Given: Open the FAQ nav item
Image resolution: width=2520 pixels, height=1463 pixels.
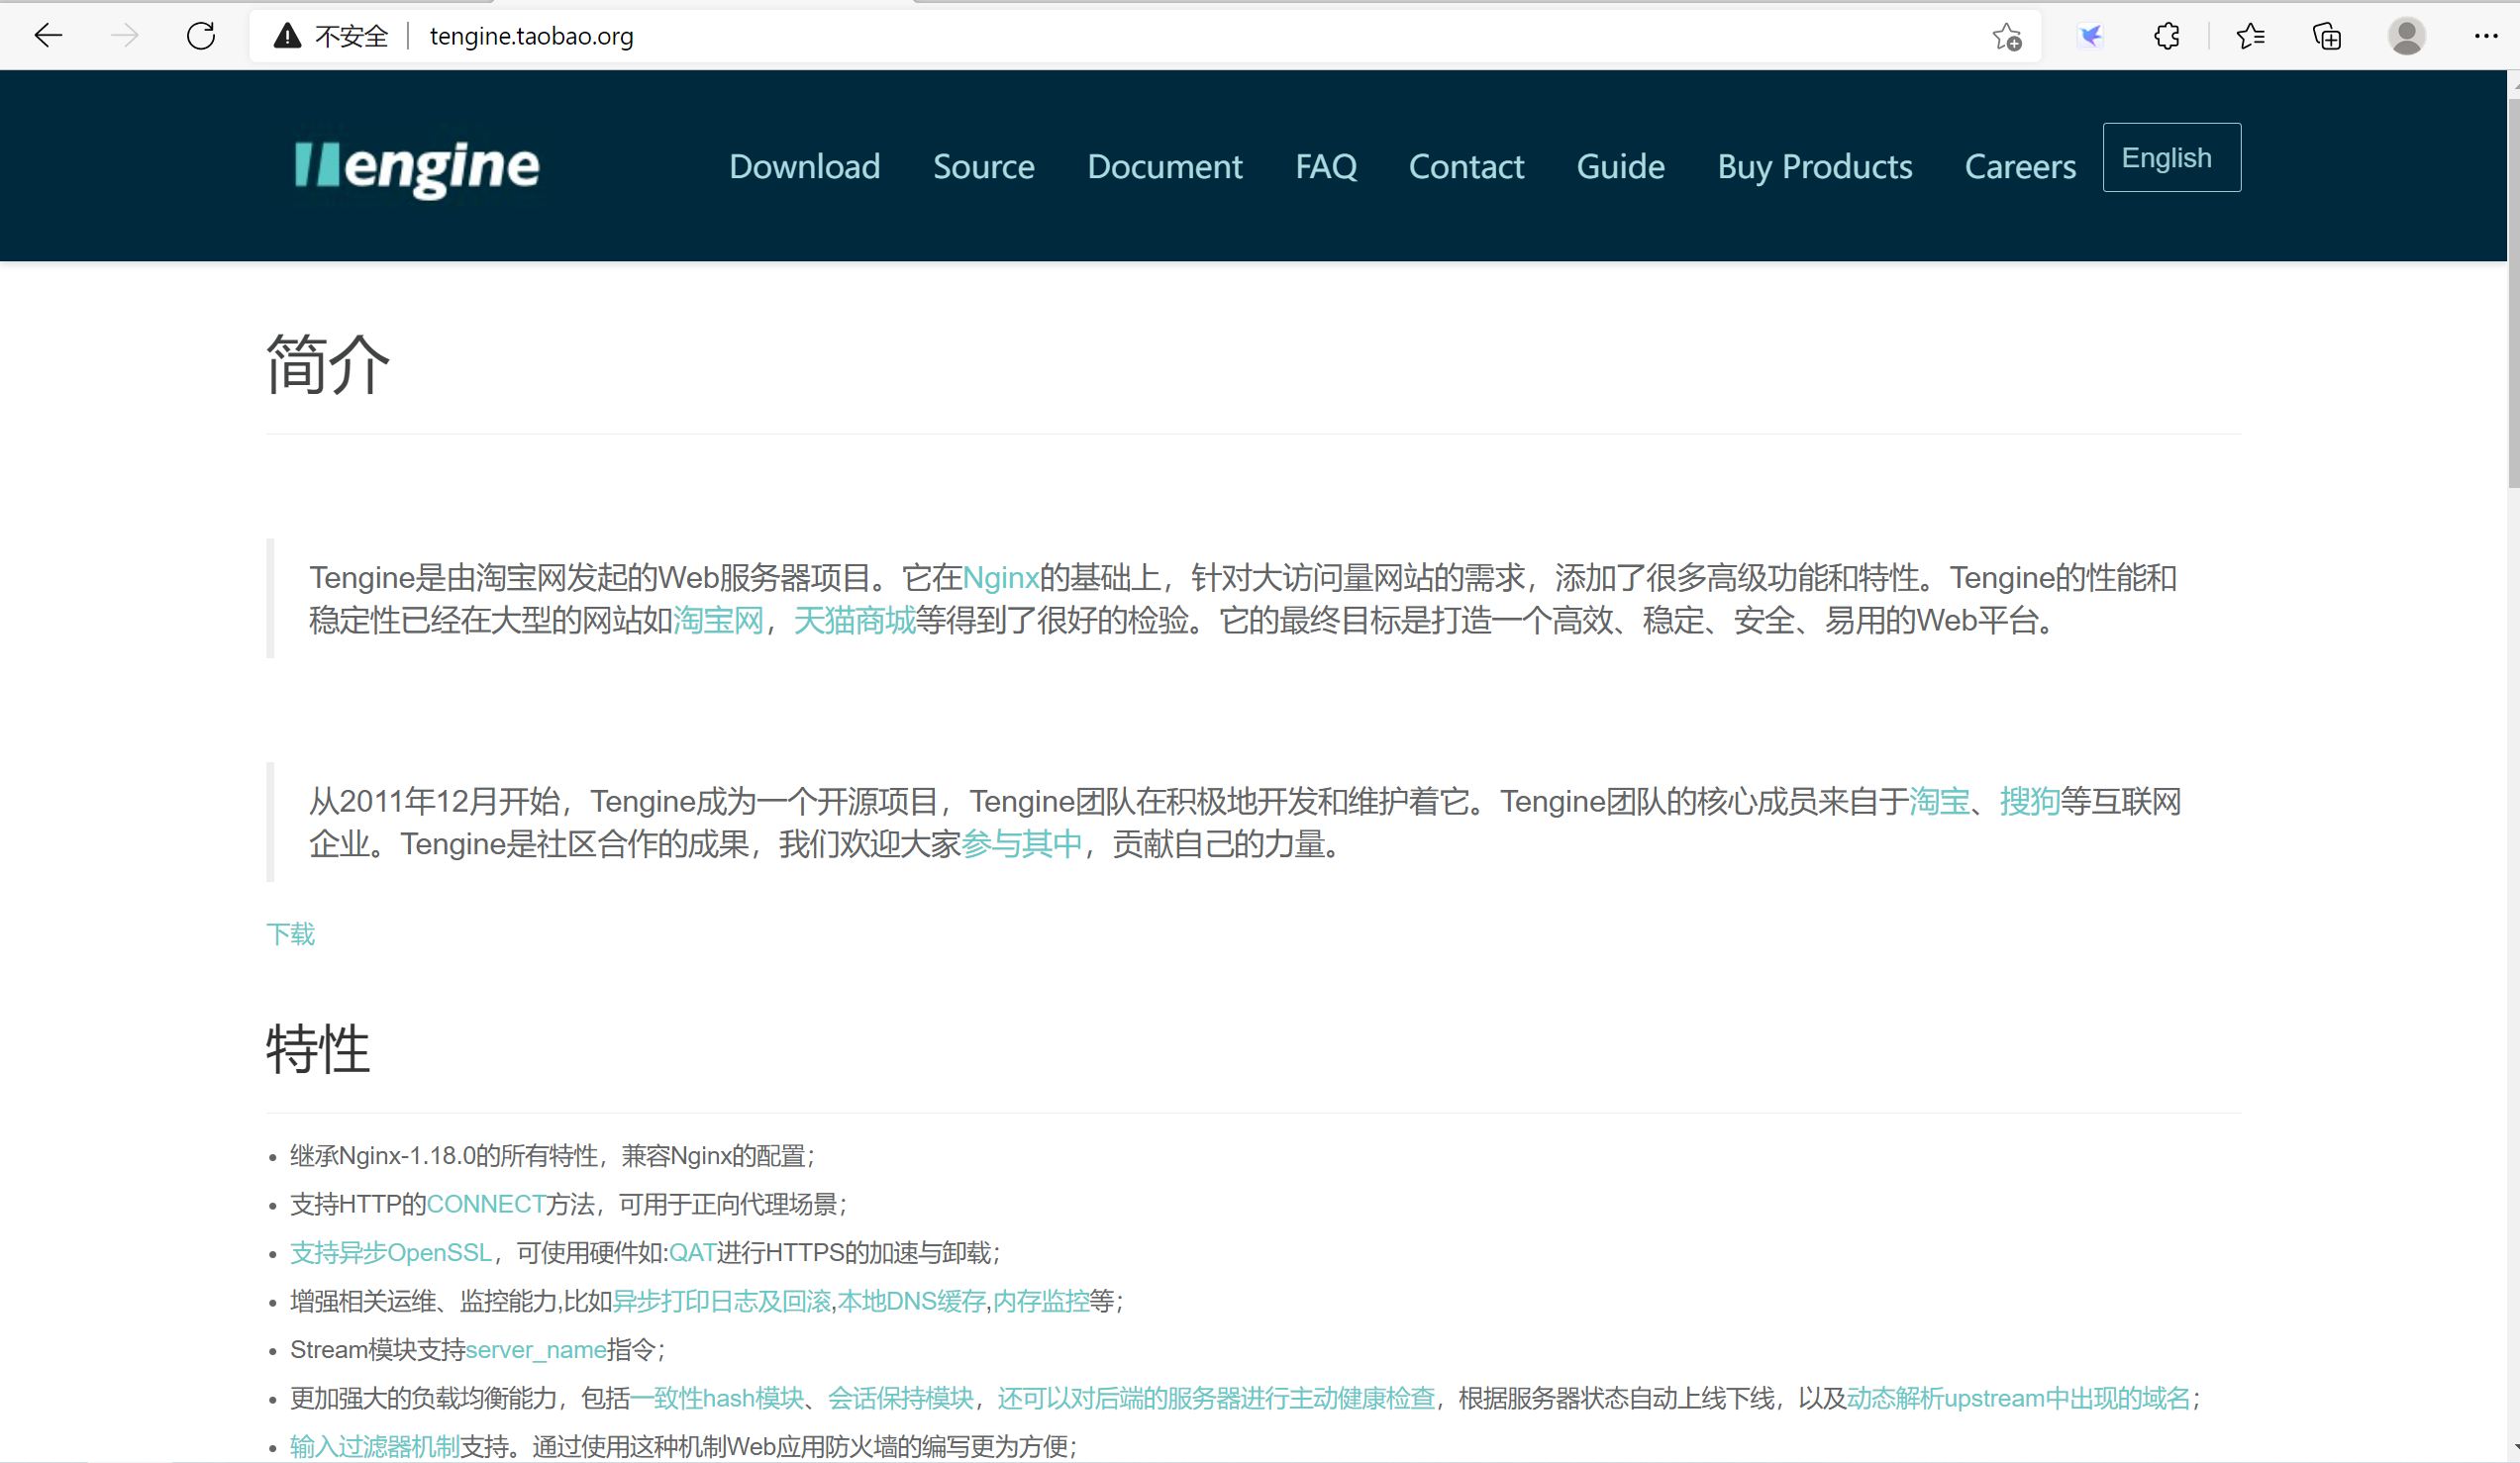Looking at the screenshot, I should (1325, 166).
